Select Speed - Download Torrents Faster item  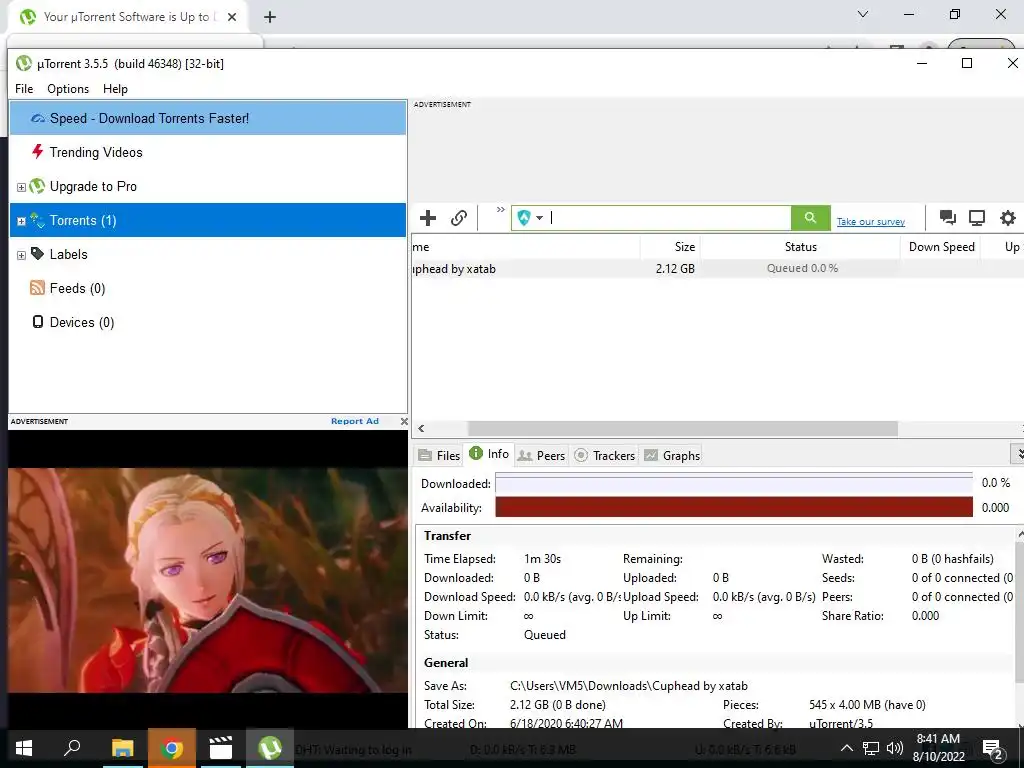[208, 118]
